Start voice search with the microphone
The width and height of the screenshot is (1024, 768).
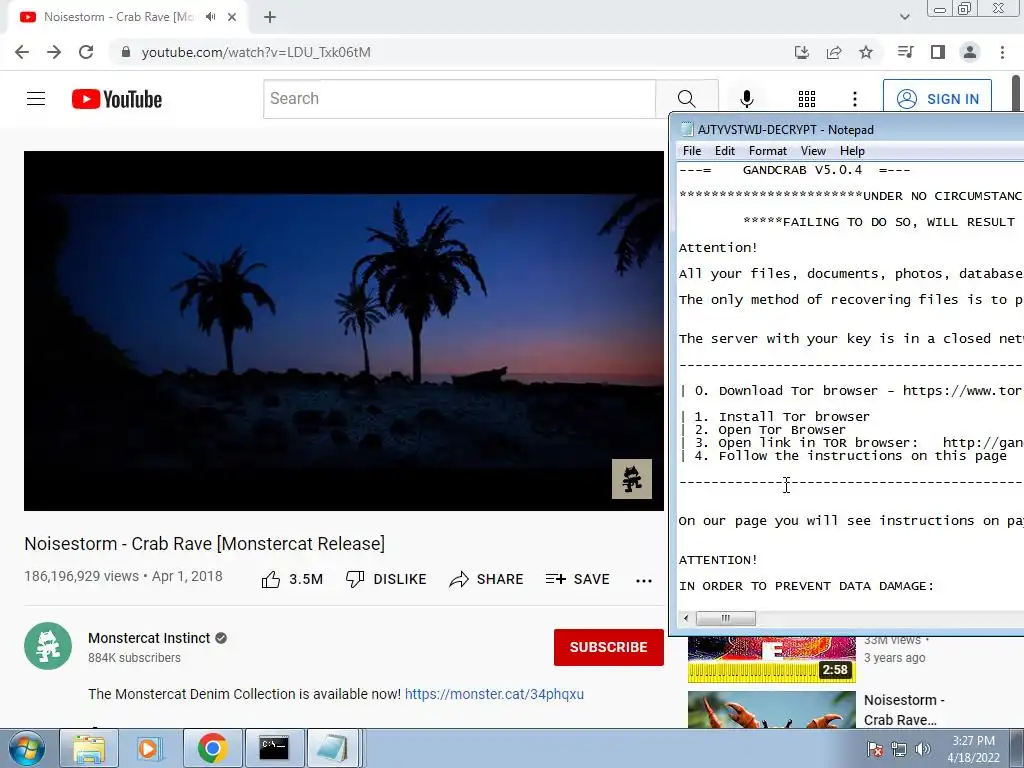pos(747,99)
